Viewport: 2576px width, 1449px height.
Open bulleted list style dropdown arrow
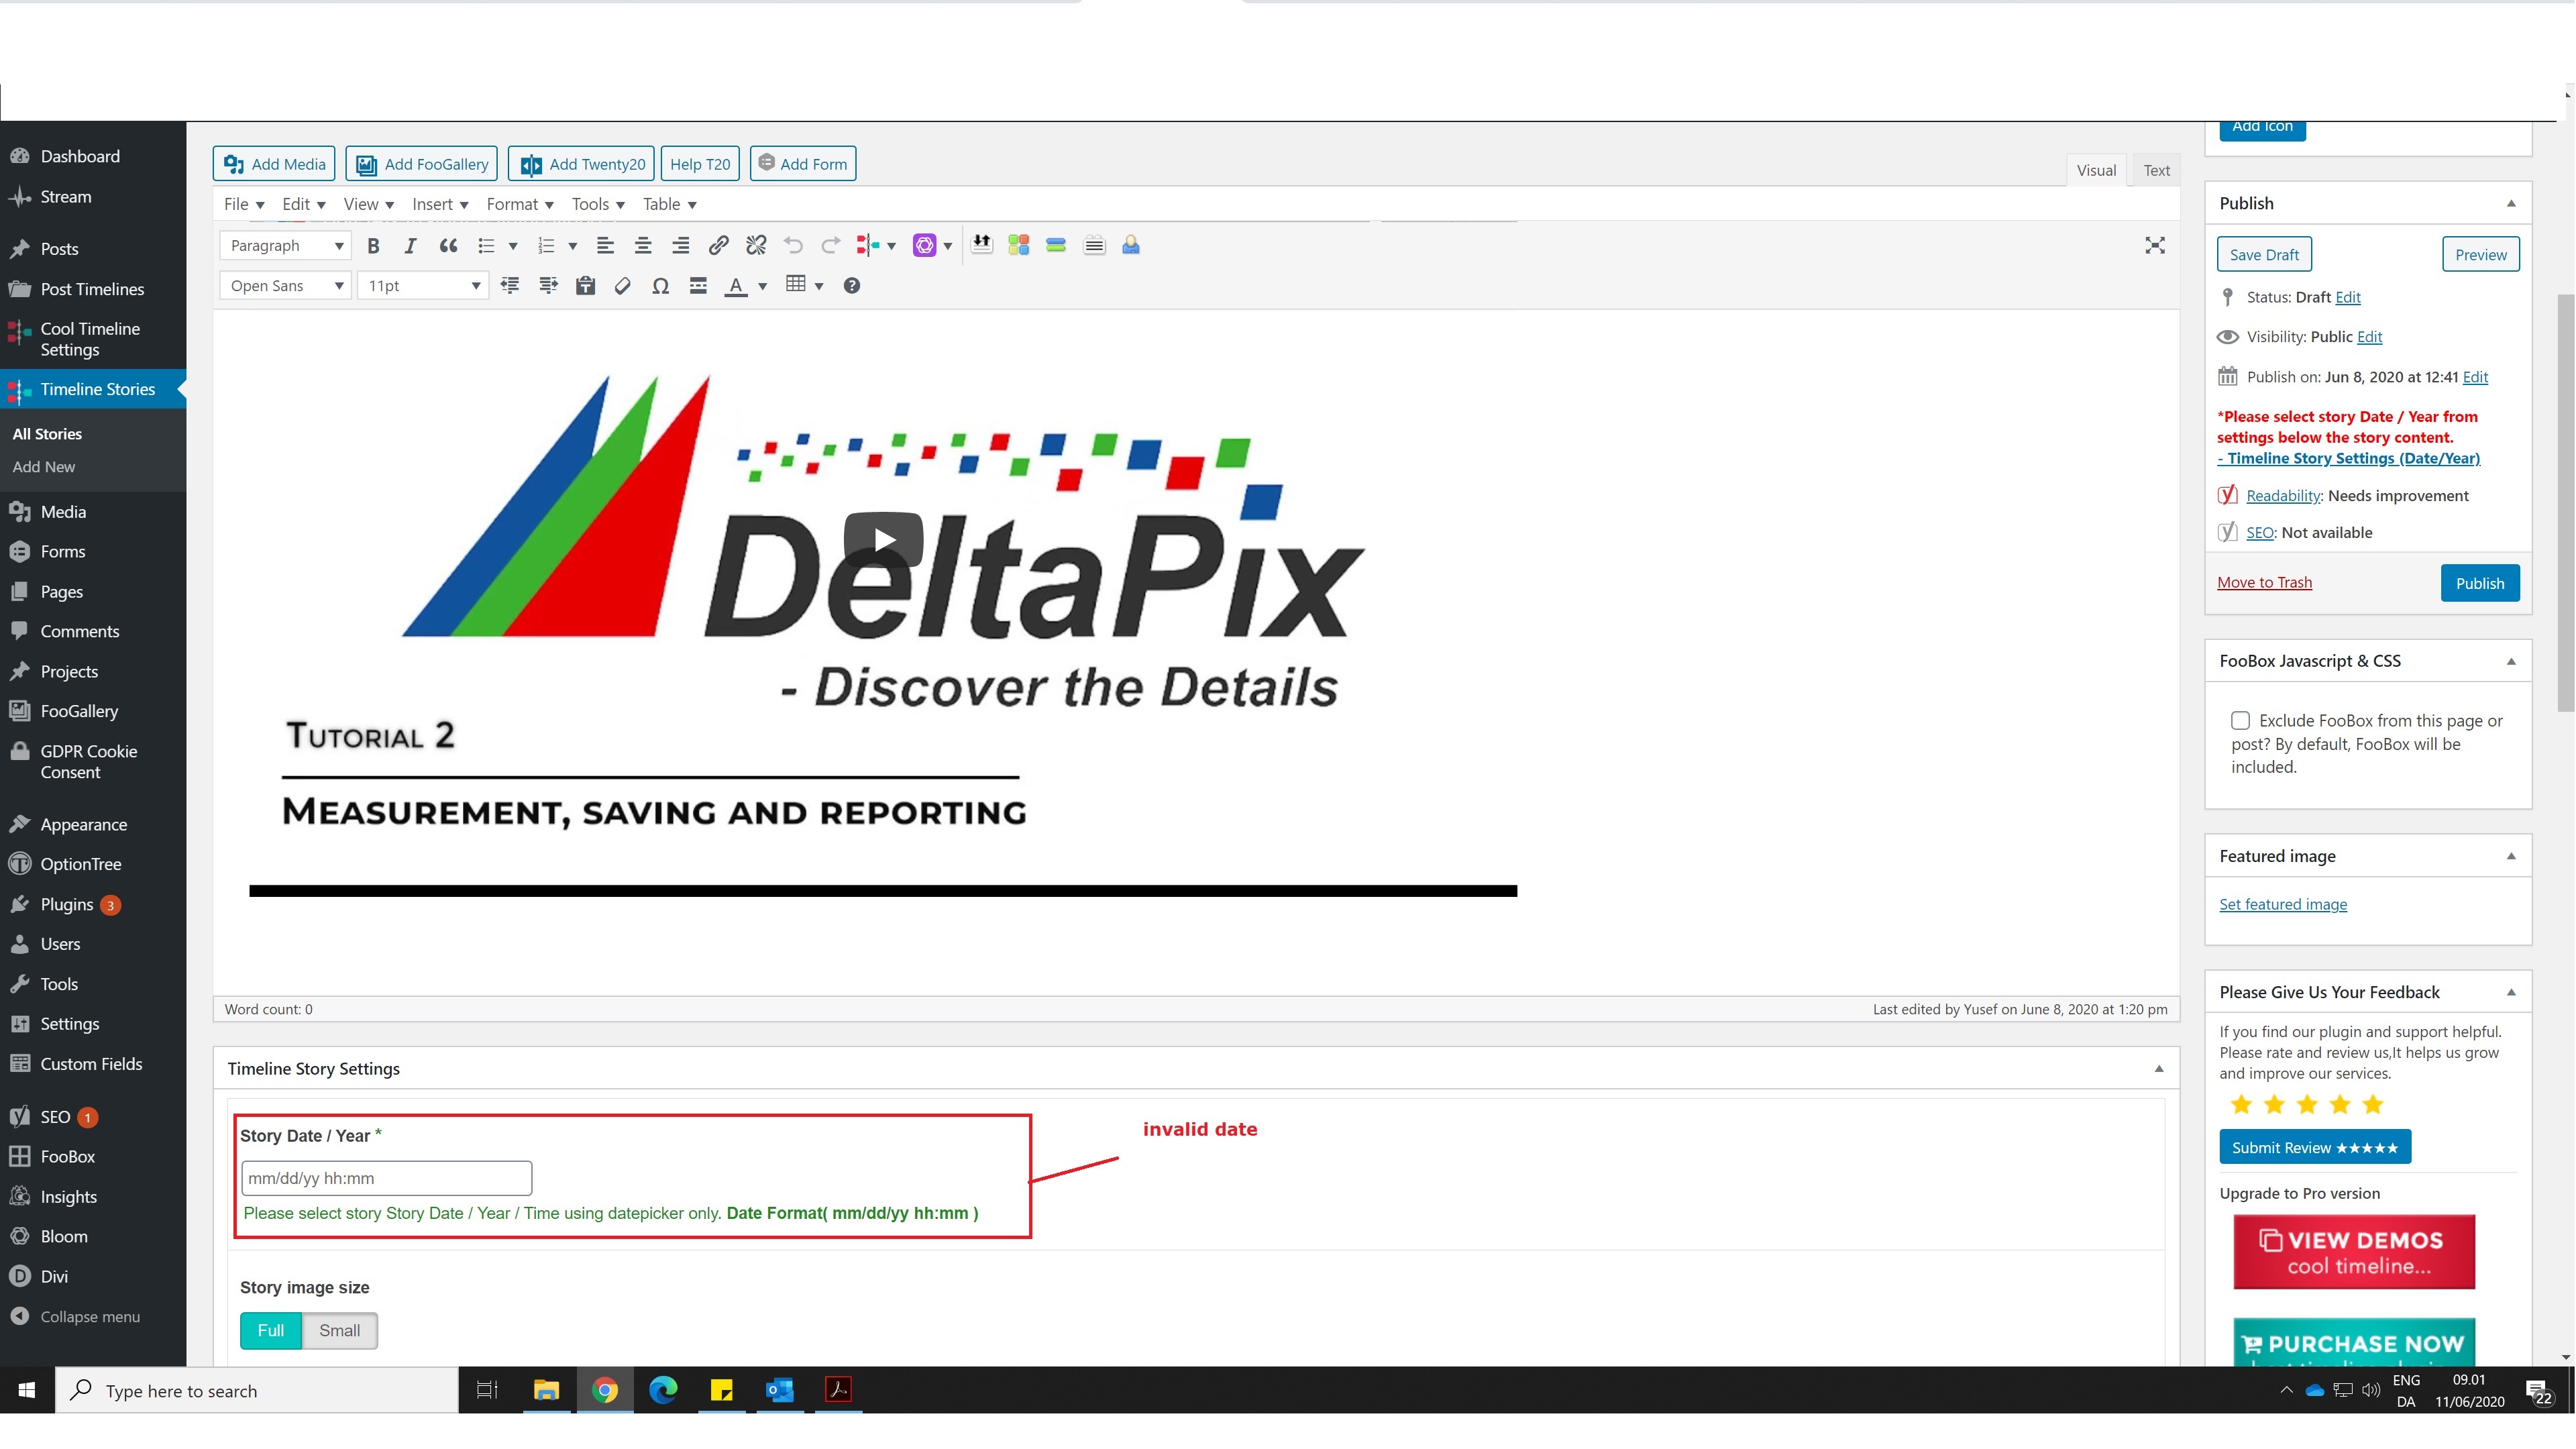pyautogui.click(x=513, y=246)
